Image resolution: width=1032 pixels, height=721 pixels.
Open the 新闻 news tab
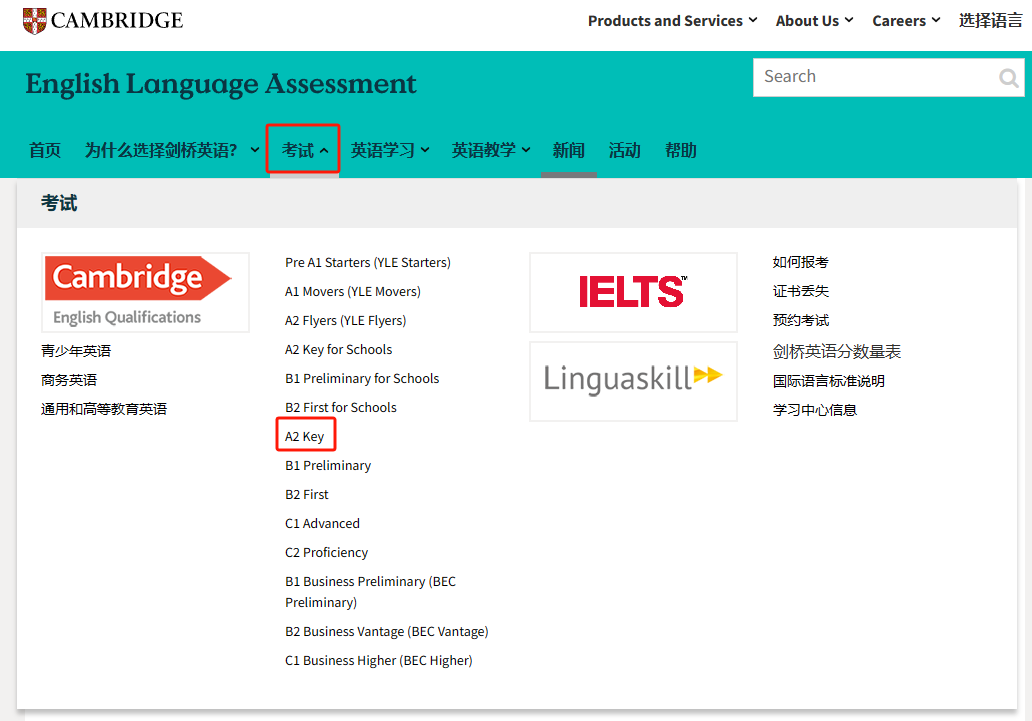pos(569,150)
